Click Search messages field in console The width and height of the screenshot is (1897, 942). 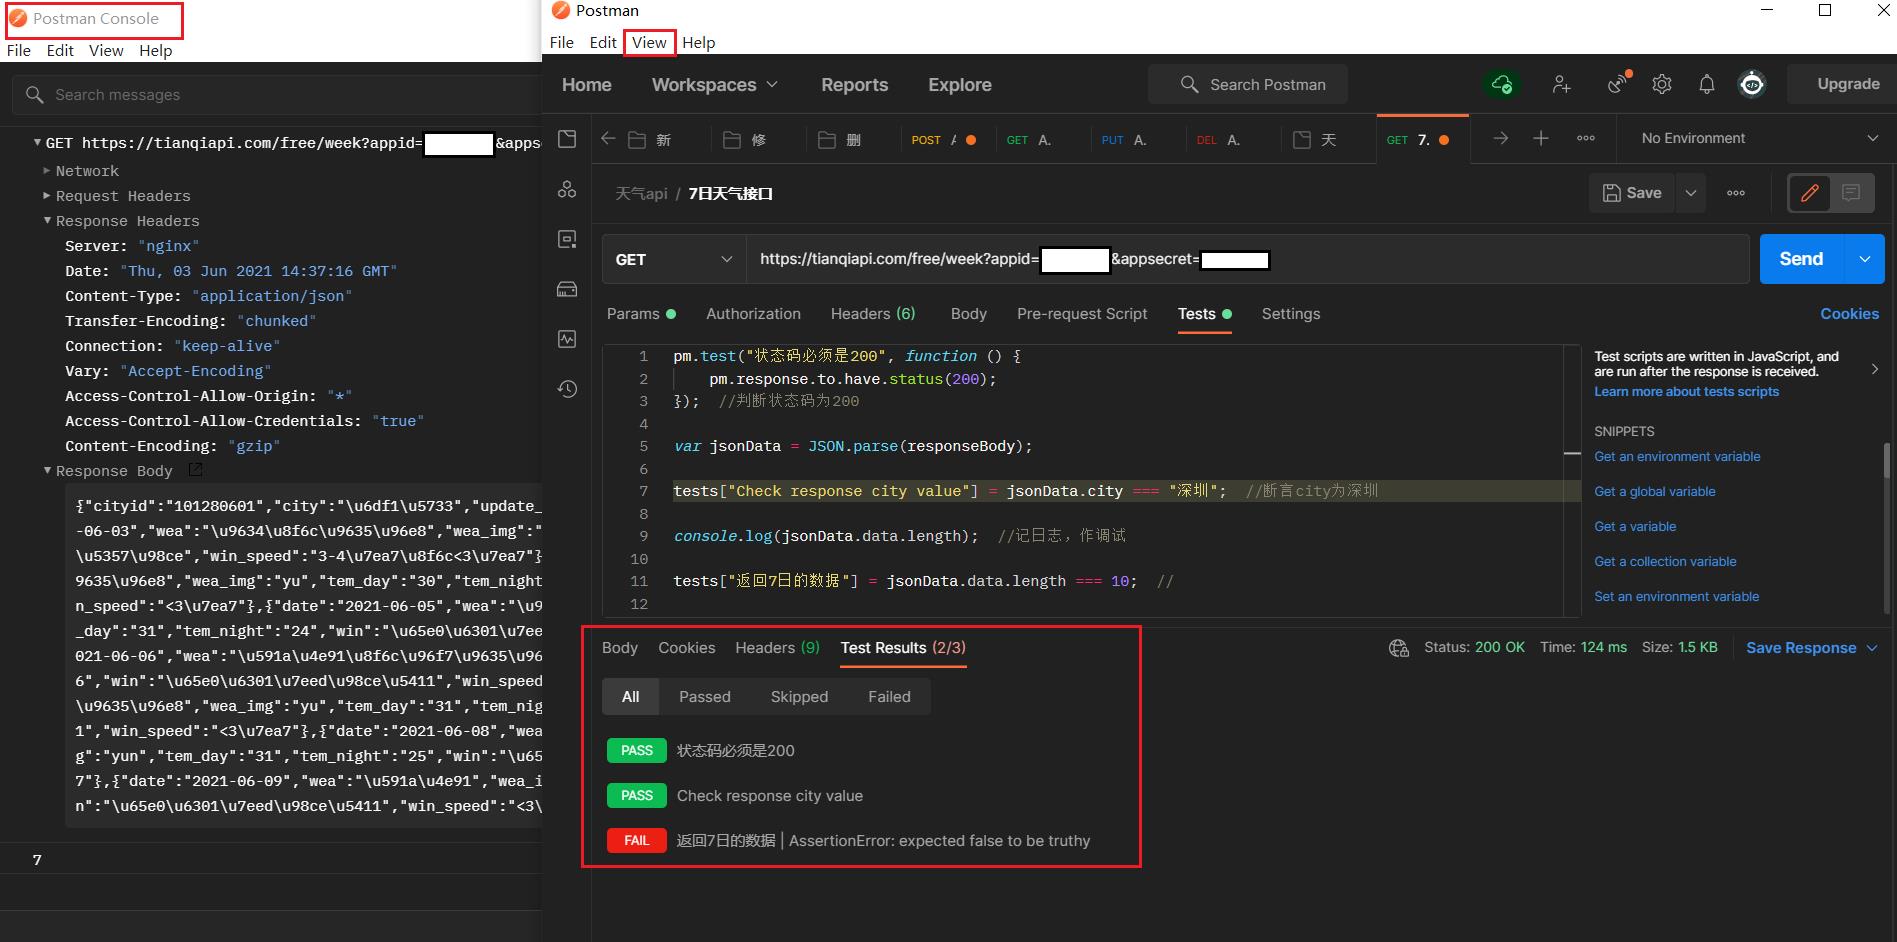278,95
